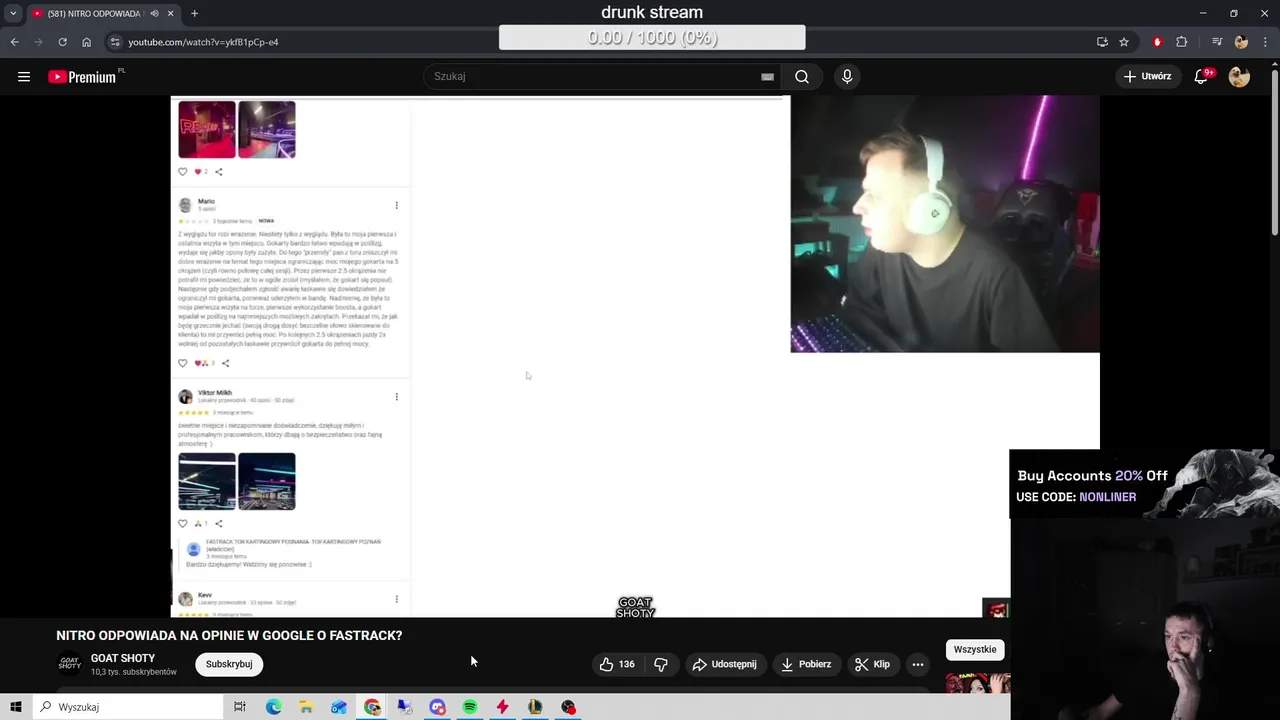This screenshot has width=1280, height=720.
Task: Open the suggested video thumbnail below Wszystkie
Action: 978,684
